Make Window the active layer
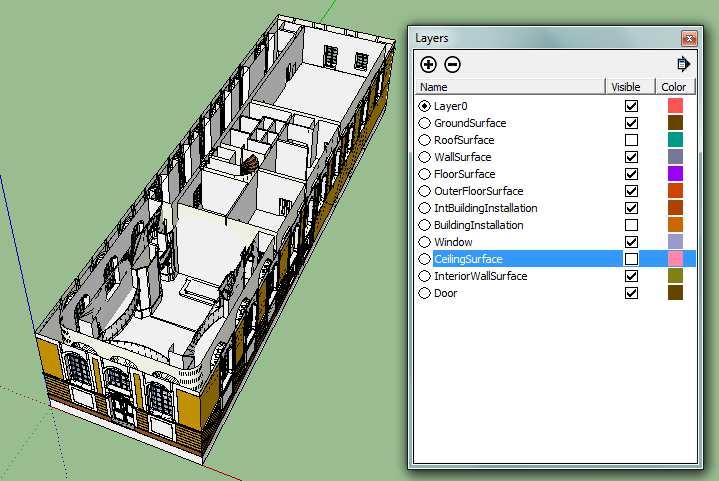The height and width of the screenshot is (481, 719). [425, 242]
